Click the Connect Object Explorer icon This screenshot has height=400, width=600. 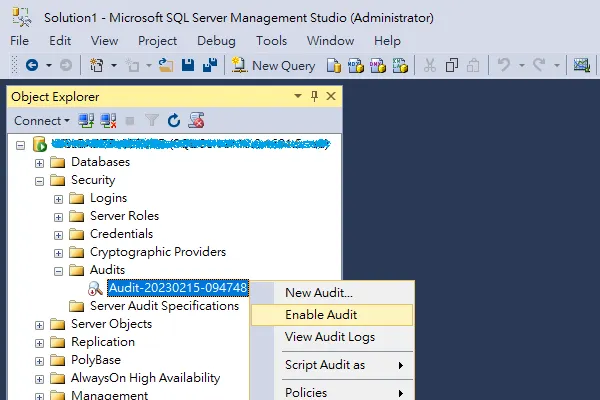click(86, 121)
